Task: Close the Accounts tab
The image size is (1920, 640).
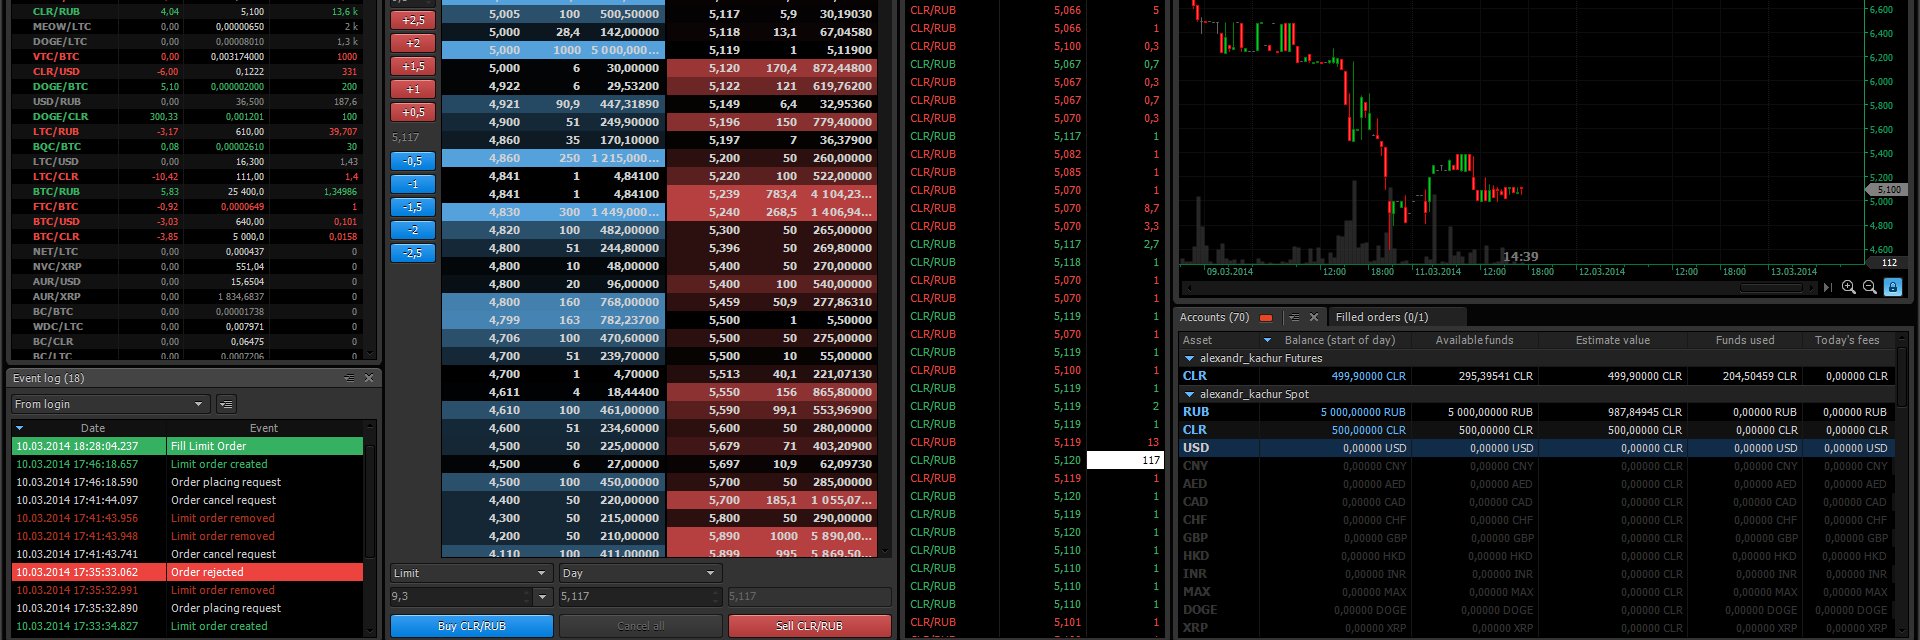Action: [1314, 317]
